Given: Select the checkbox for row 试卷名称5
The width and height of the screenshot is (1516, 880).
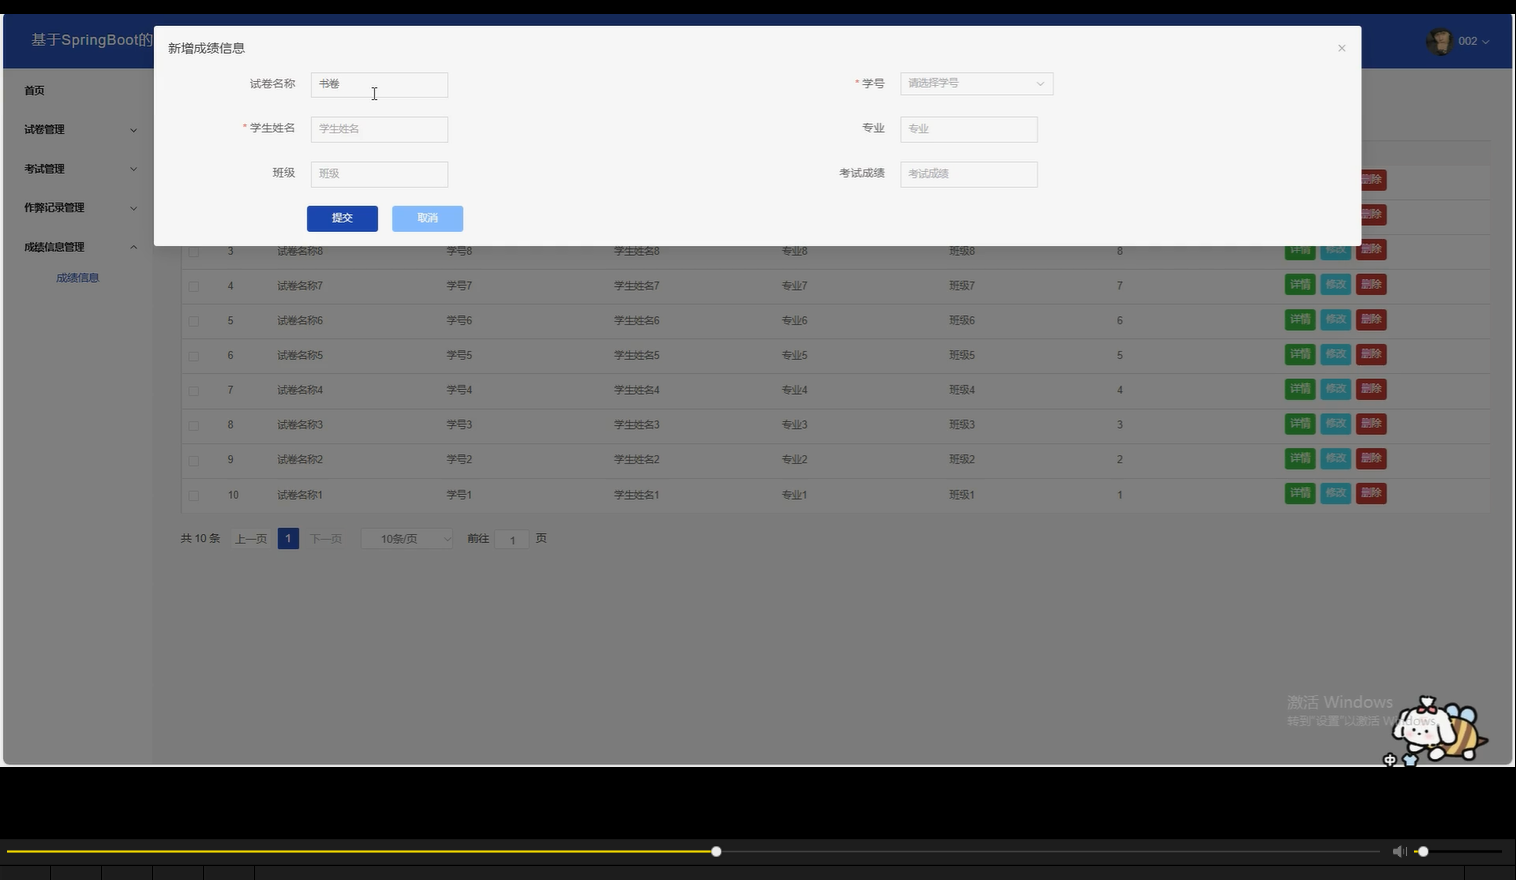Looking at the screenshot, I should [x=194, y=356].
